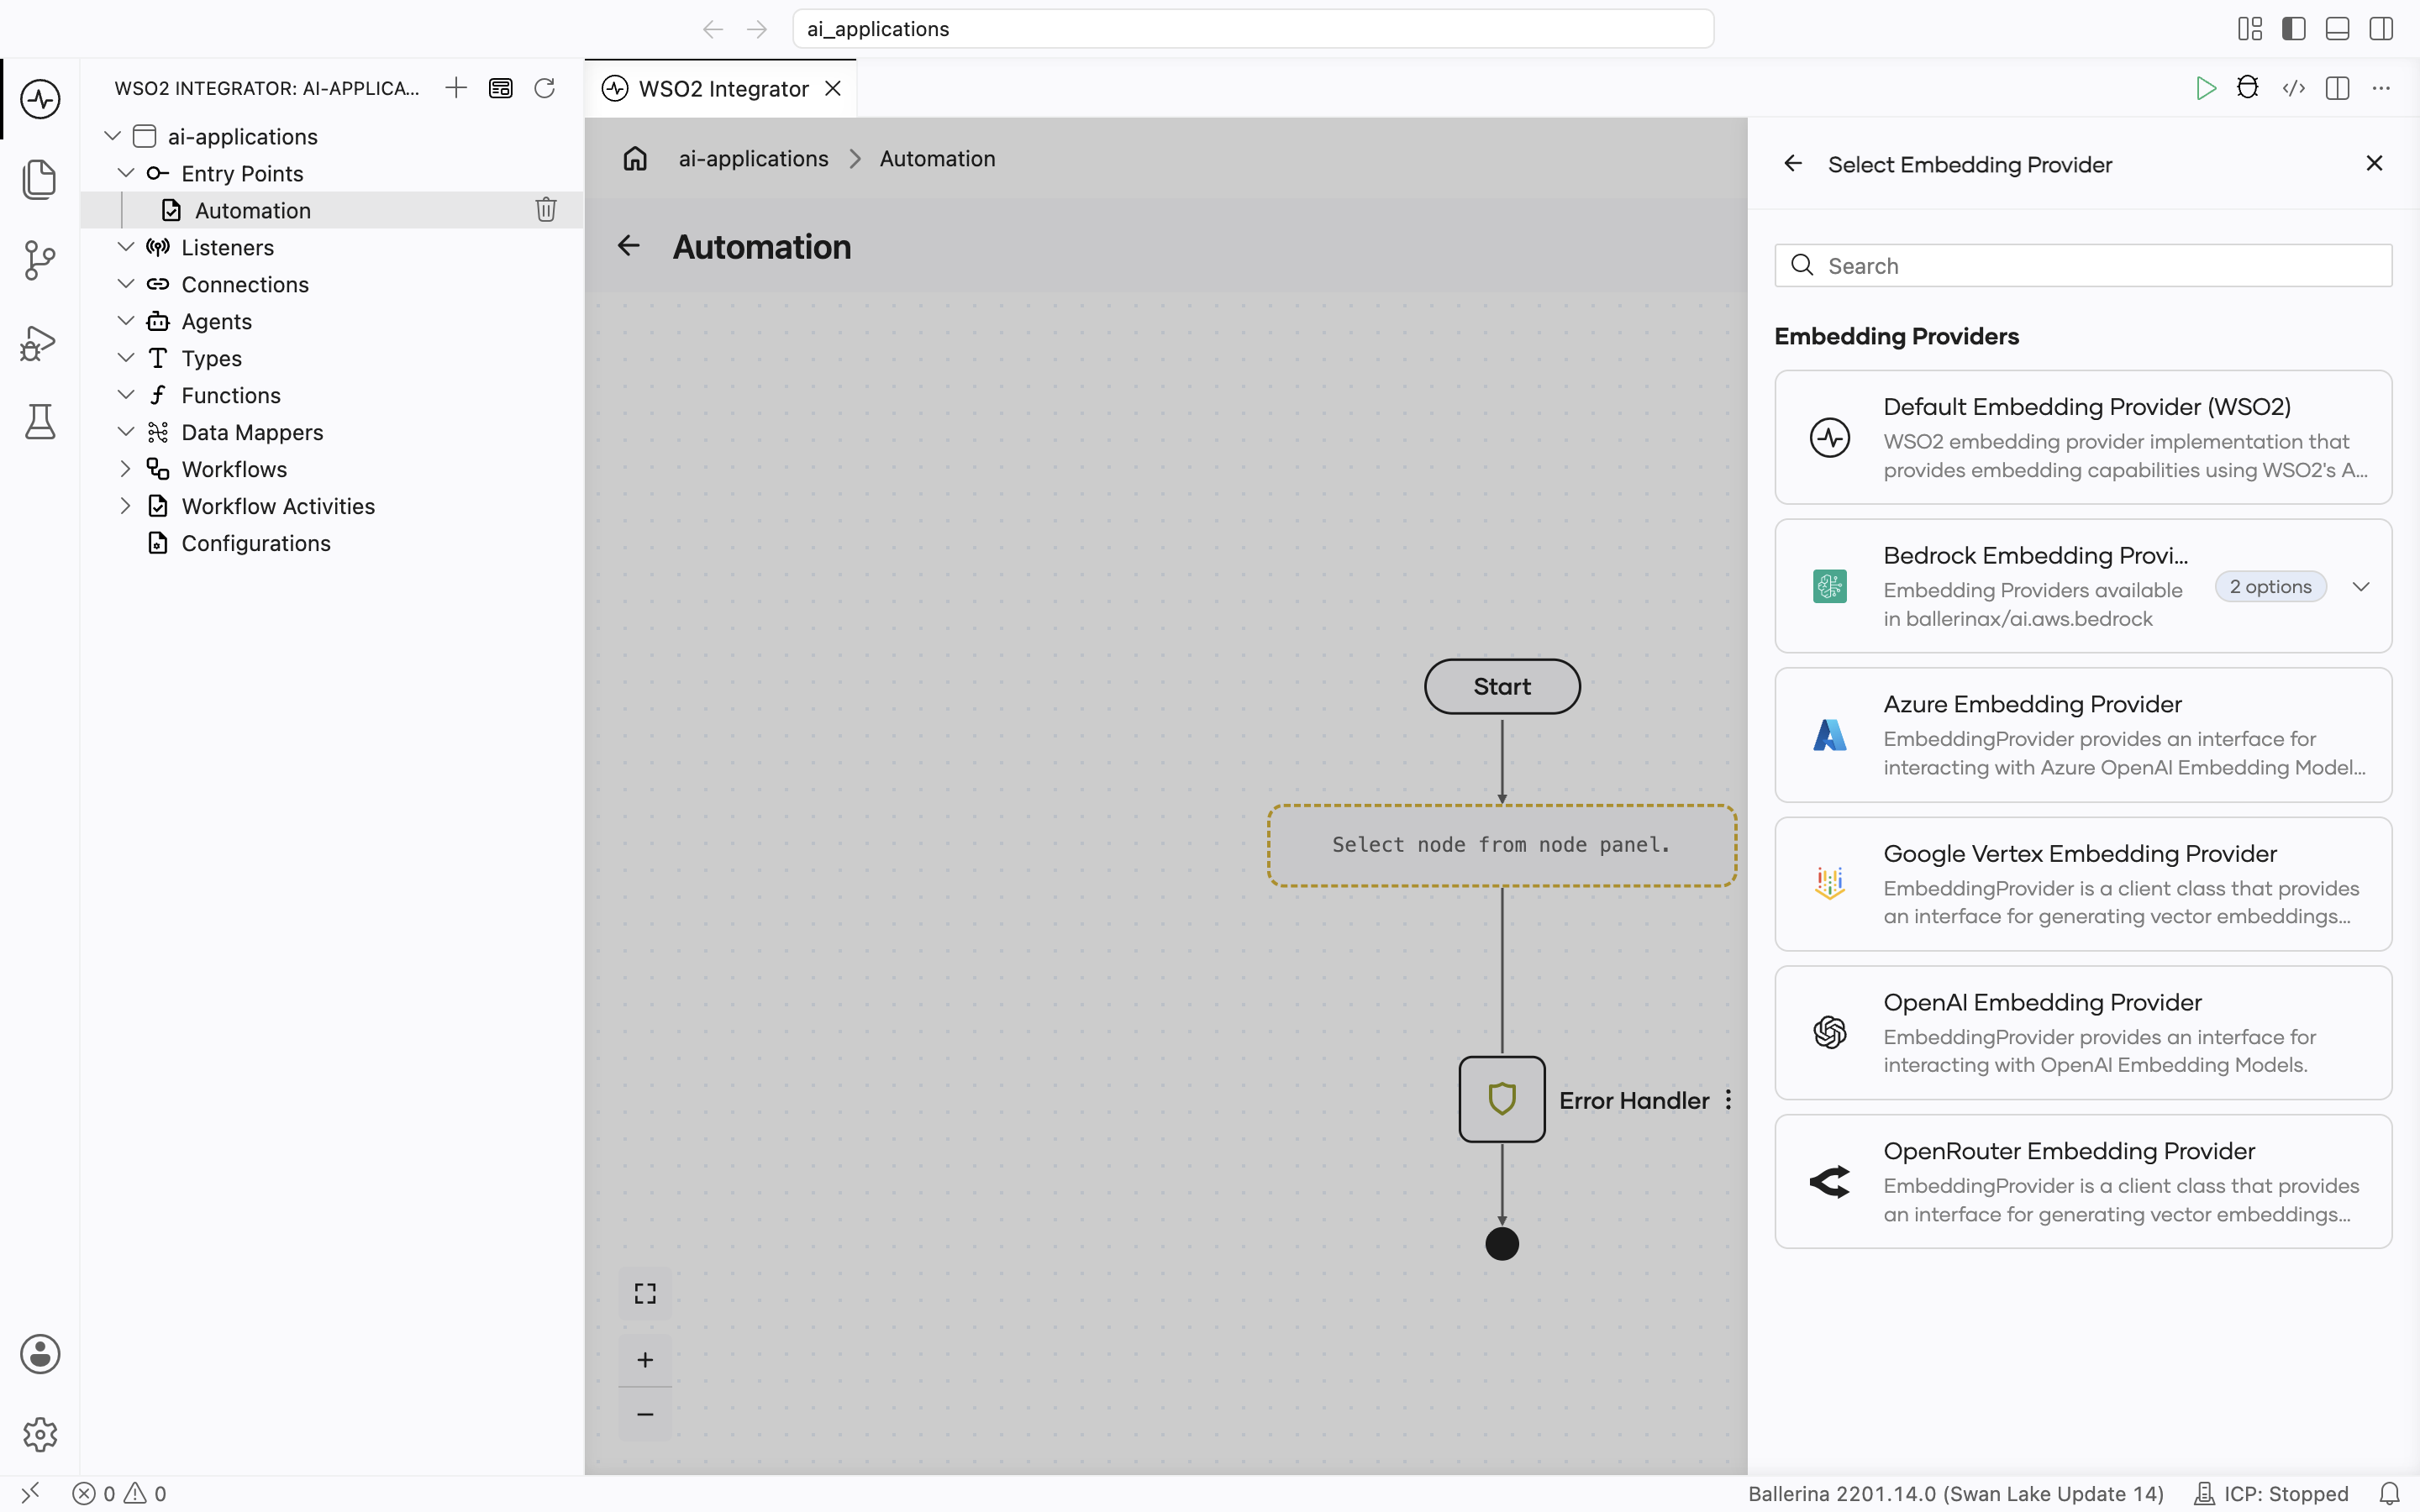Screen dimensions: 2420x1512
Task: Click Ballerina 2201.14.0 version in status bar
Action: point(1955,1494)
